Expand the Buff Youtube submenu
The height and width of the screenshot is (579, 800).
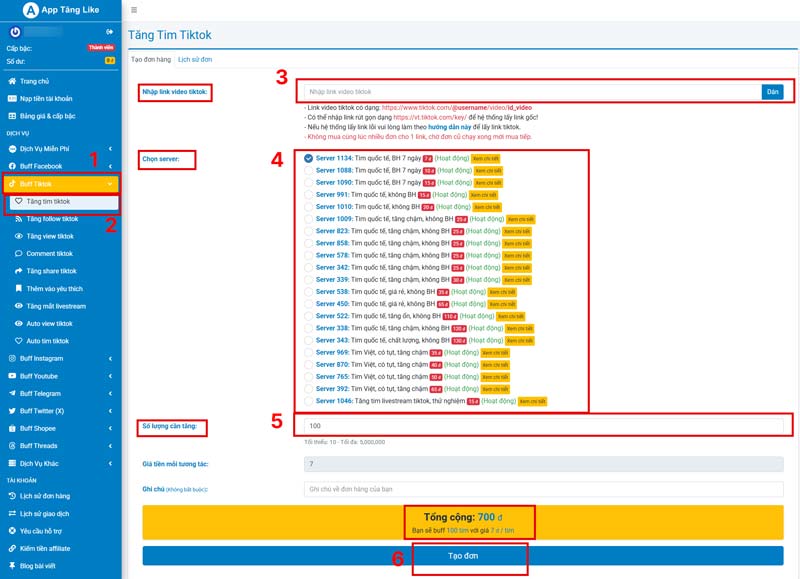point(110,376)
